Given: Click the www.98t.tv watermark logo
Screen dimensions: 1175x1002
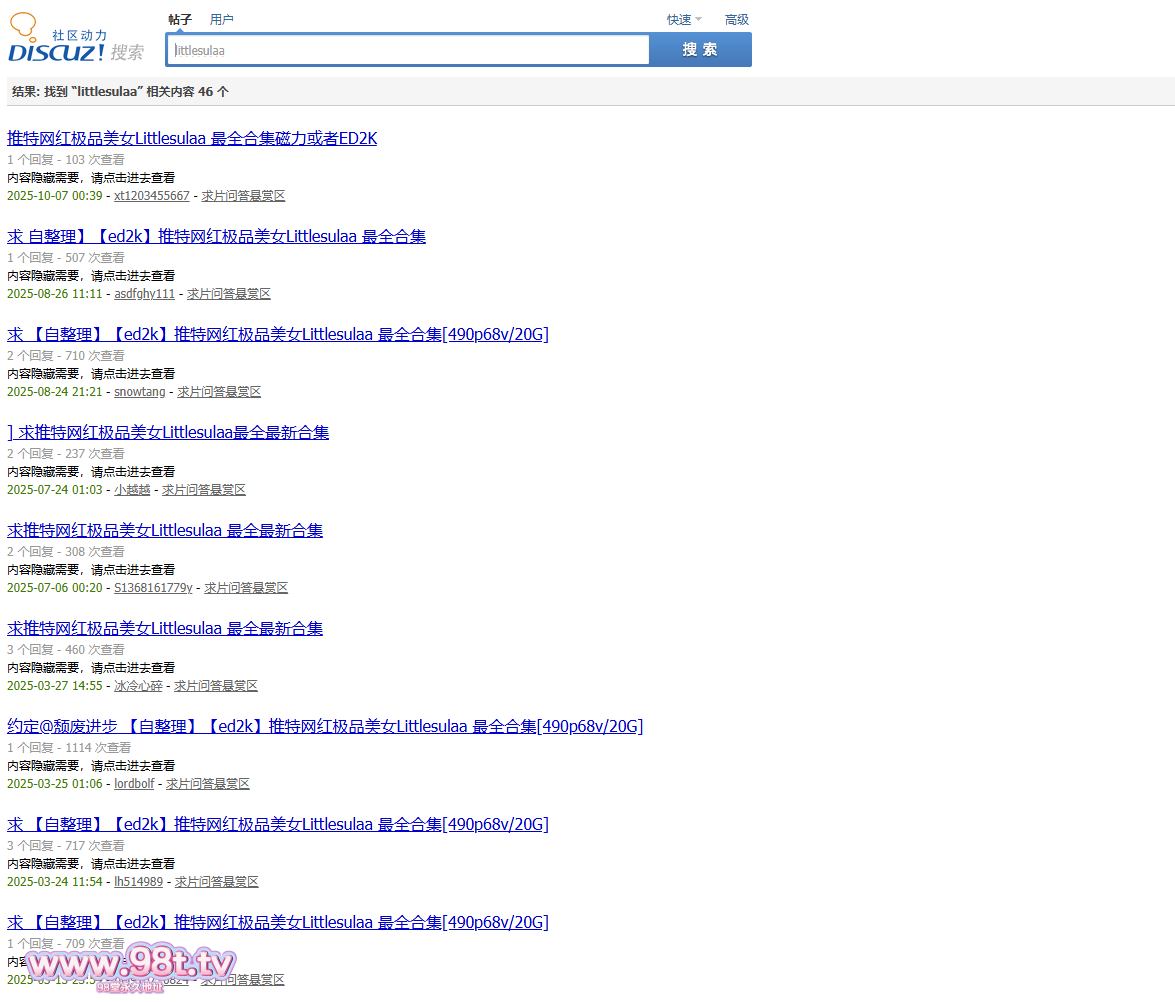Looking at the screenshot, I should 130,965.
